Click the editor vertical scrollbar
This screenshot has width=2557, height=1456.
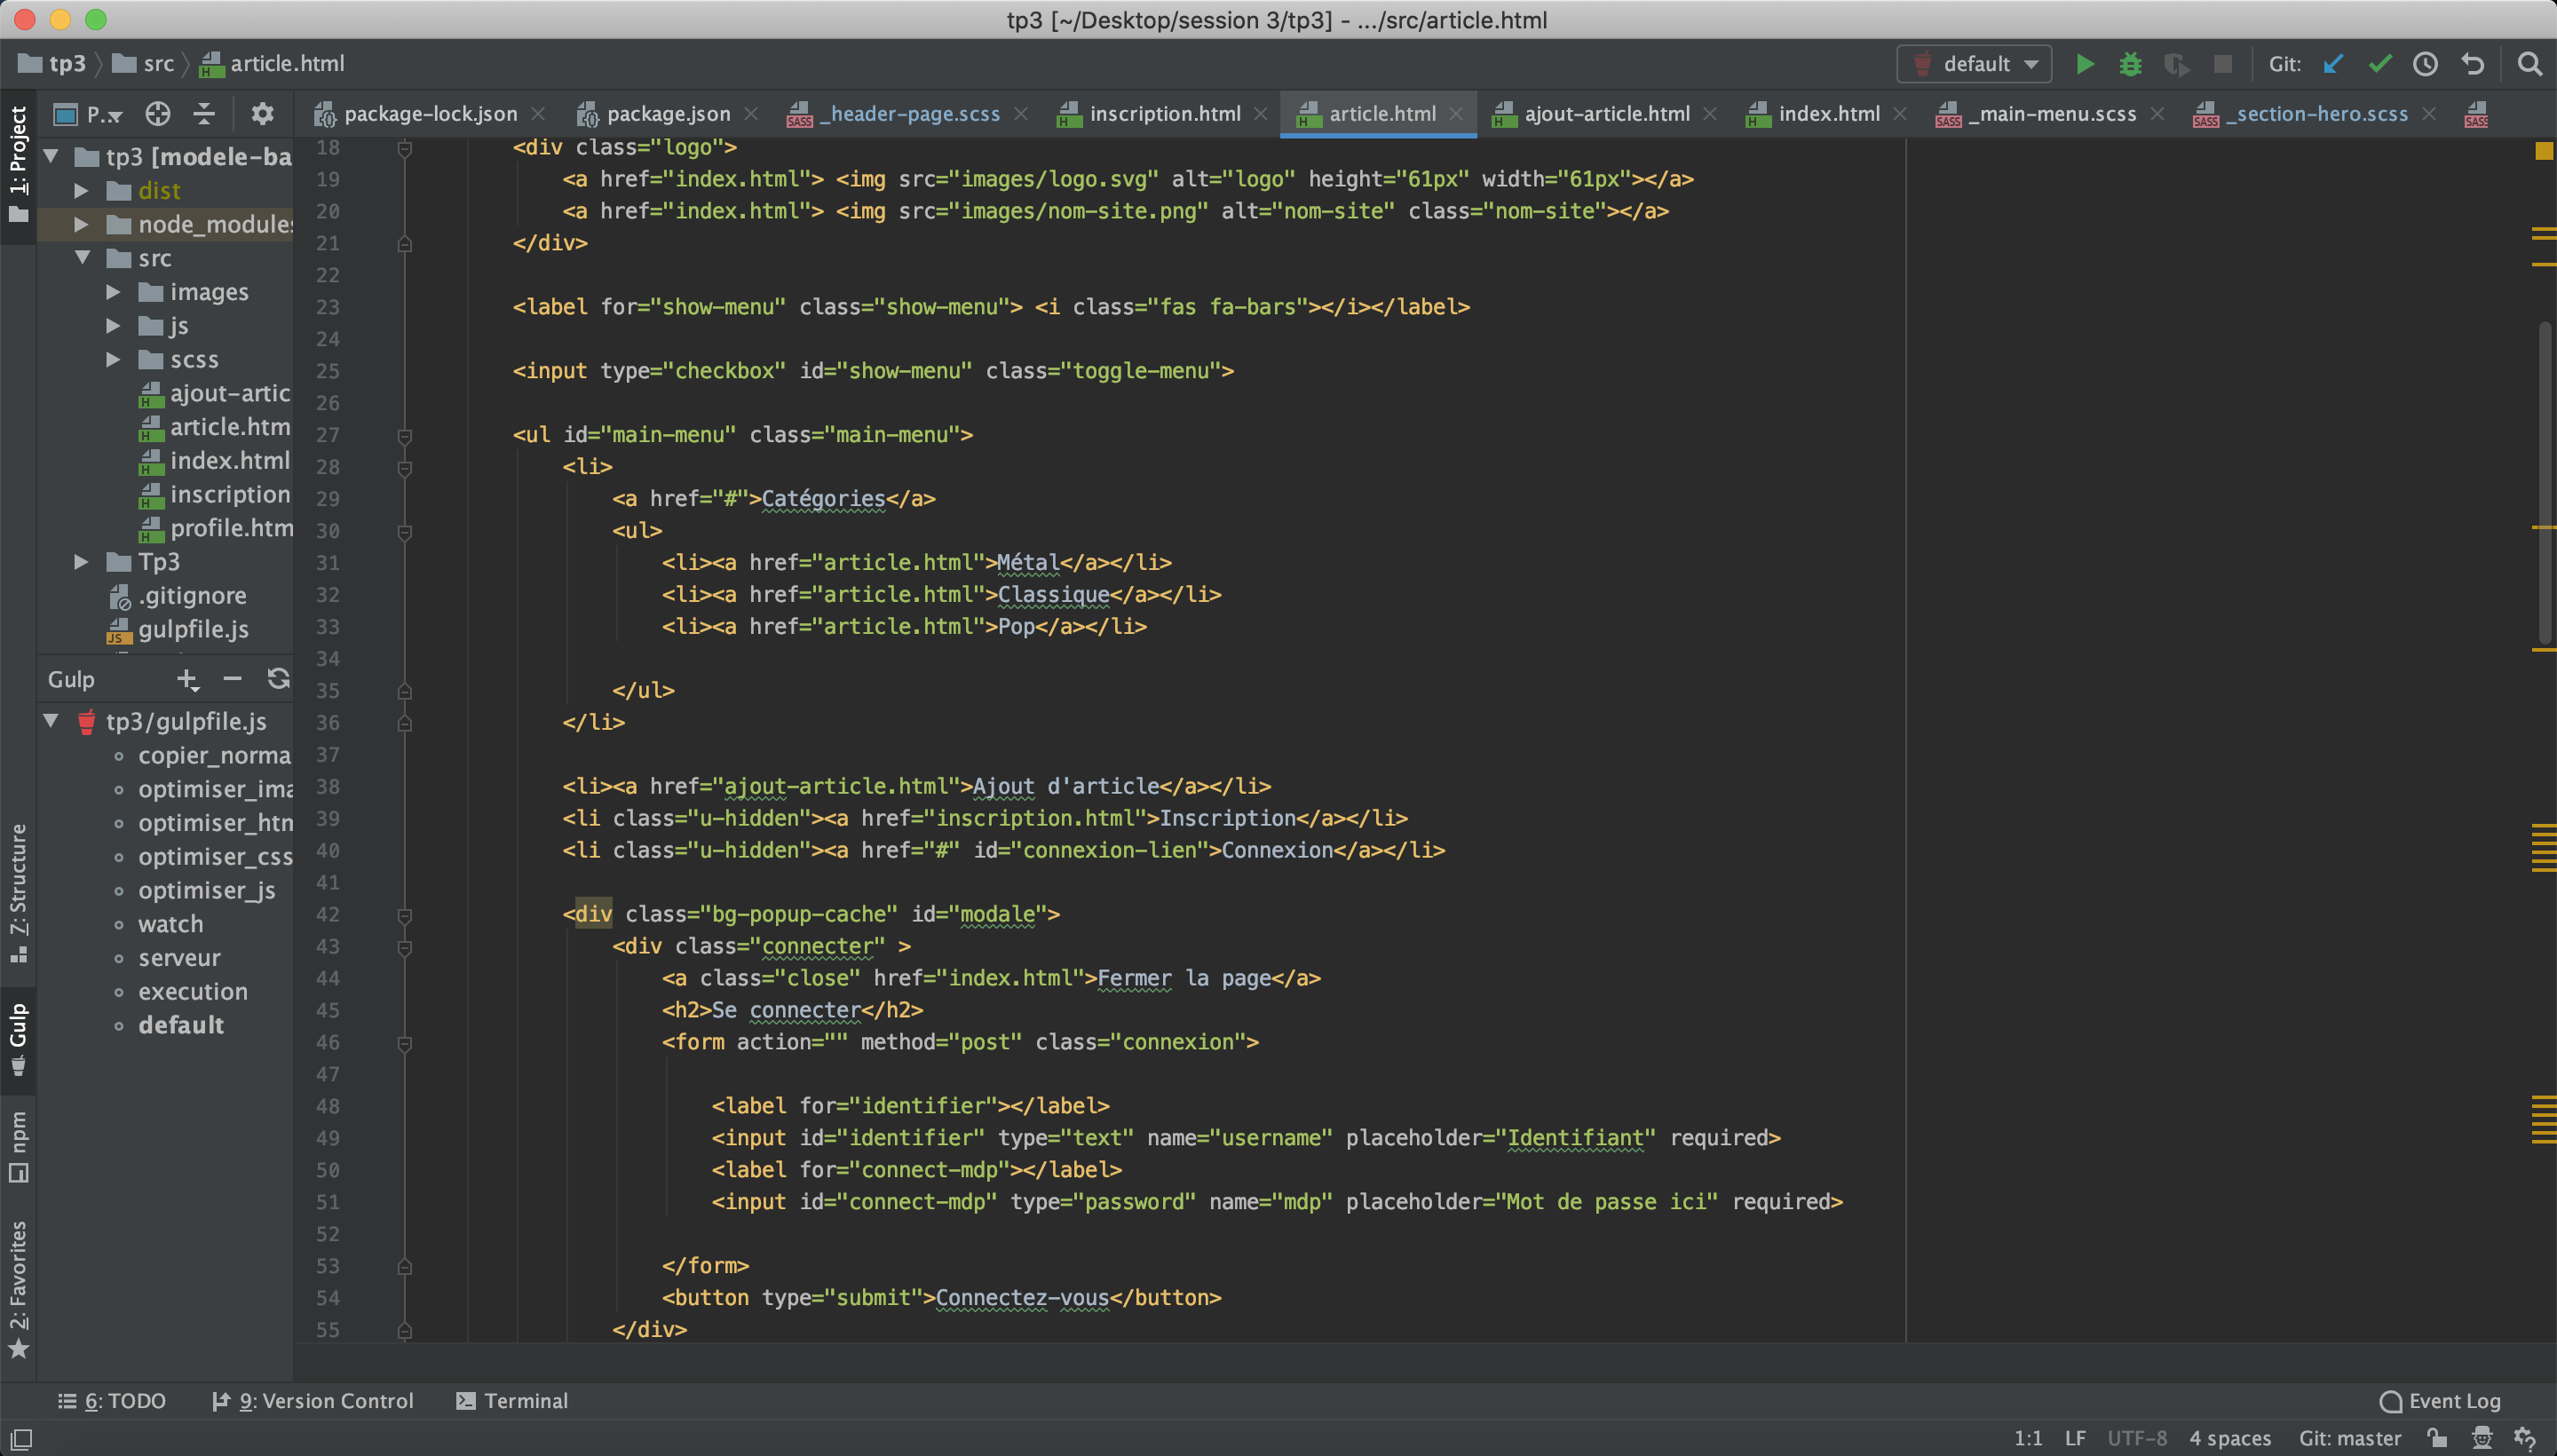2546,480
